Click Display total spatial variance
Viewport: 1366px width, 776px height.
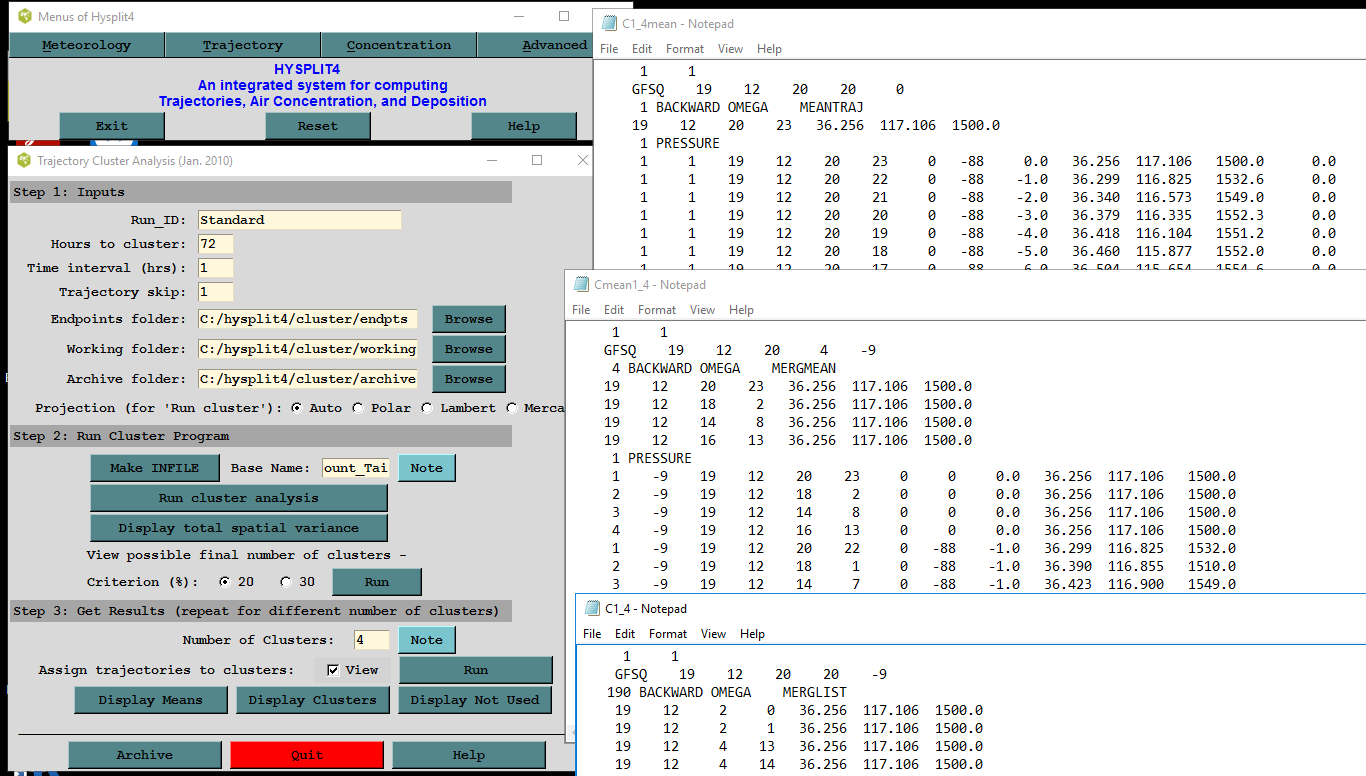click(x=238, y=528)
